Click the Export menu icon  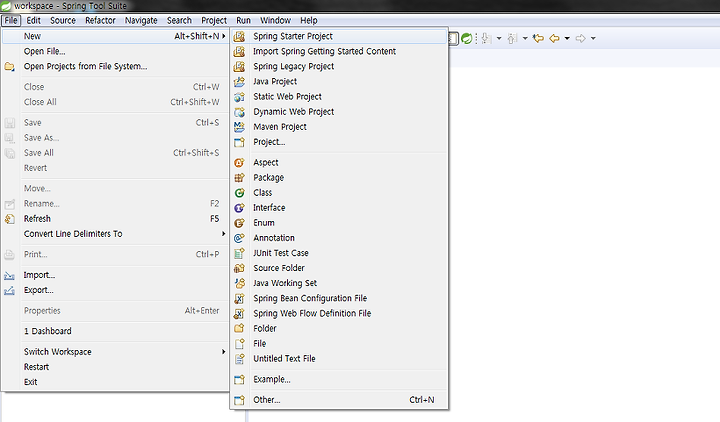(9, 291)
